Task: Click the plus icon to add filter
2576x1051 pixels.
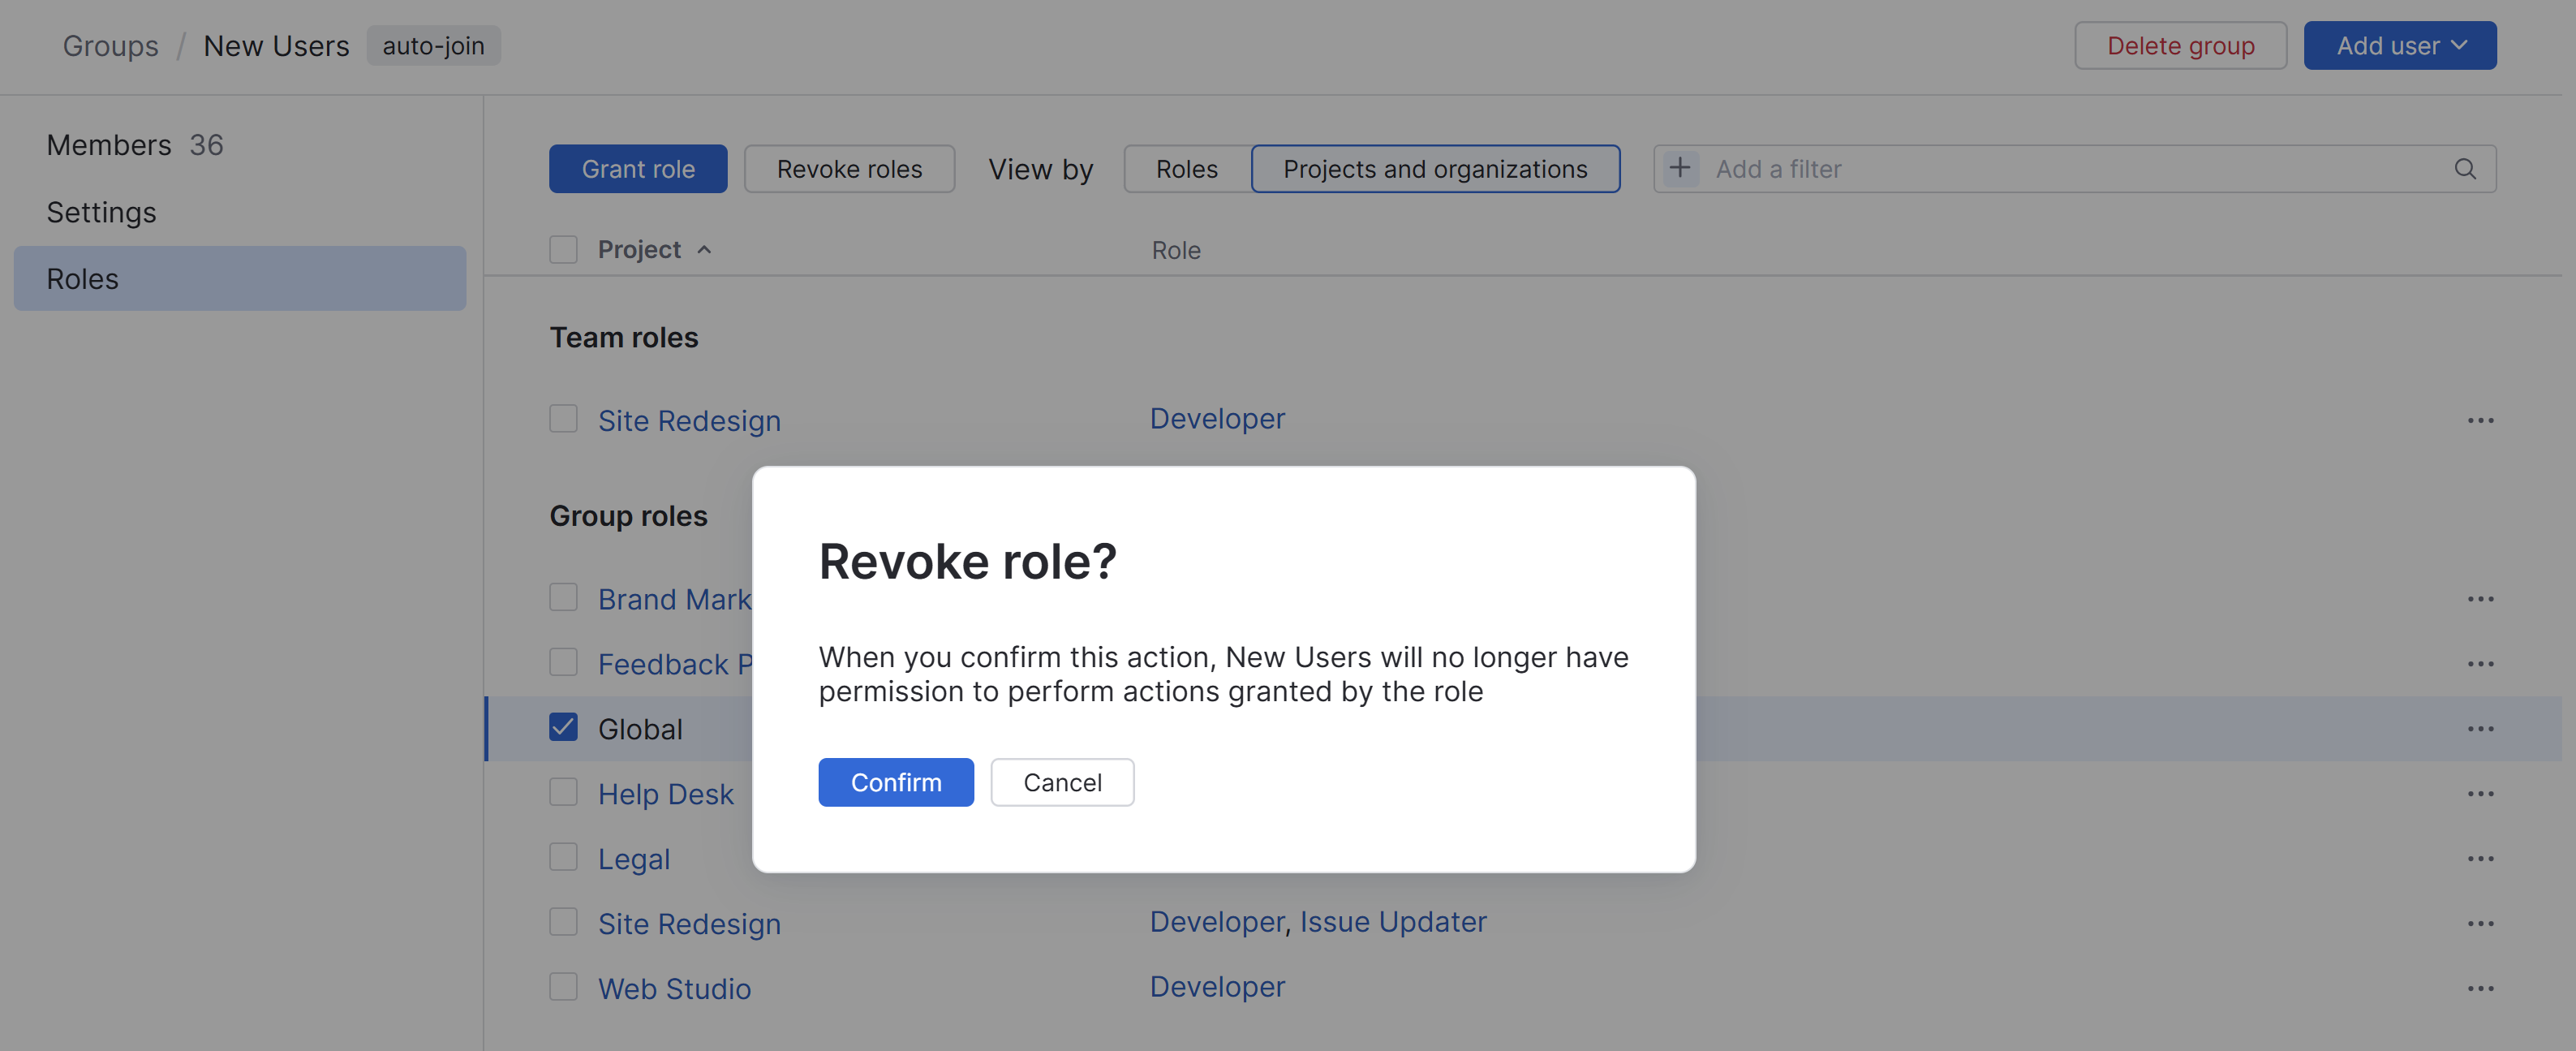Action: pos(1679,168)
